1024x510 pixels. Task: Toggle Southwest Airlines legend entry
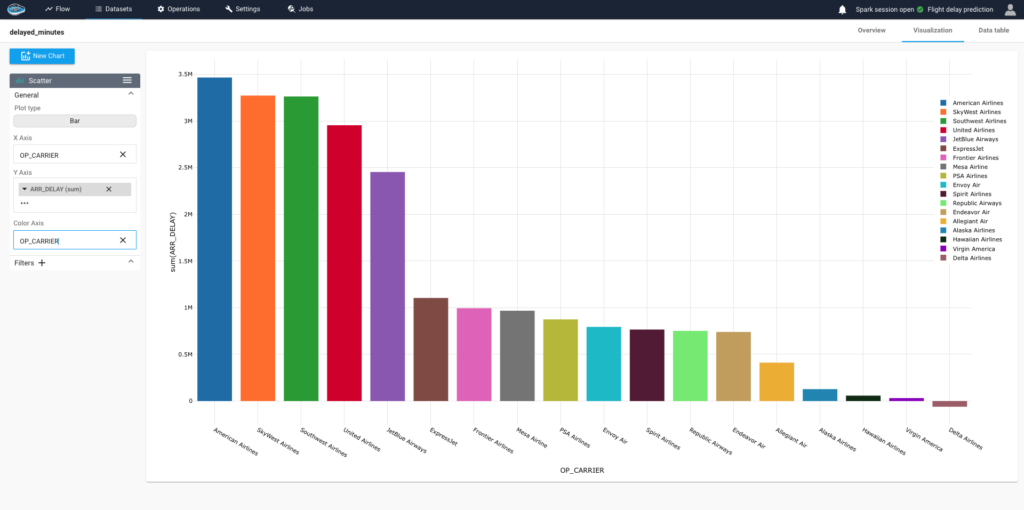tap(973, 121)
